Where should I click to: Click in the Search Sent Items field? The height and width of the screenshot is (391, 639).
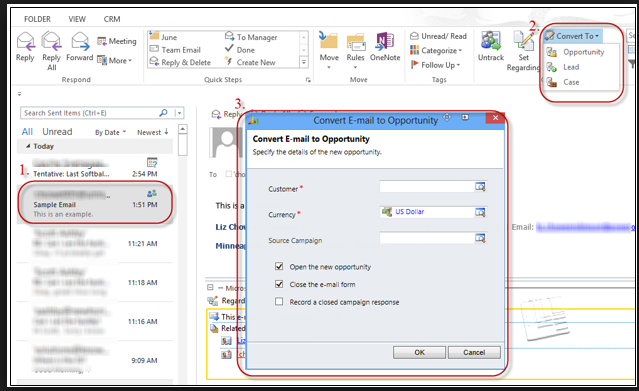pyautogui.click(x=90, y=113)
